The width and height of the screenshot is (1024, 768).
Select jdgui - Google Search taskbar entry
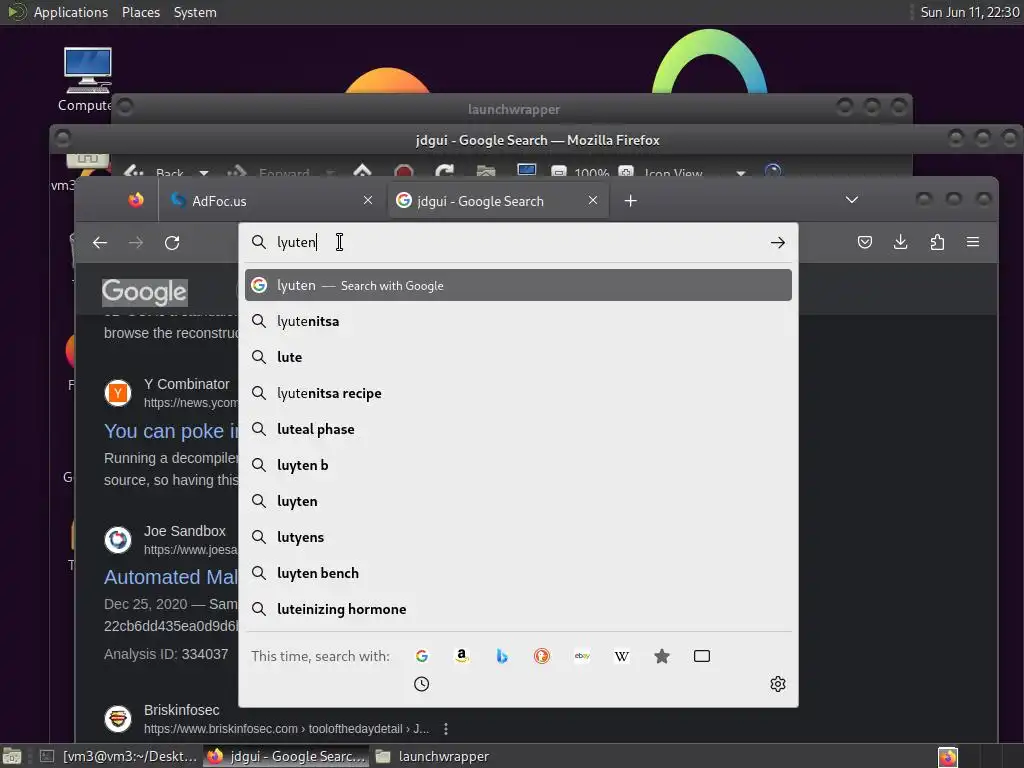point(286,756)
